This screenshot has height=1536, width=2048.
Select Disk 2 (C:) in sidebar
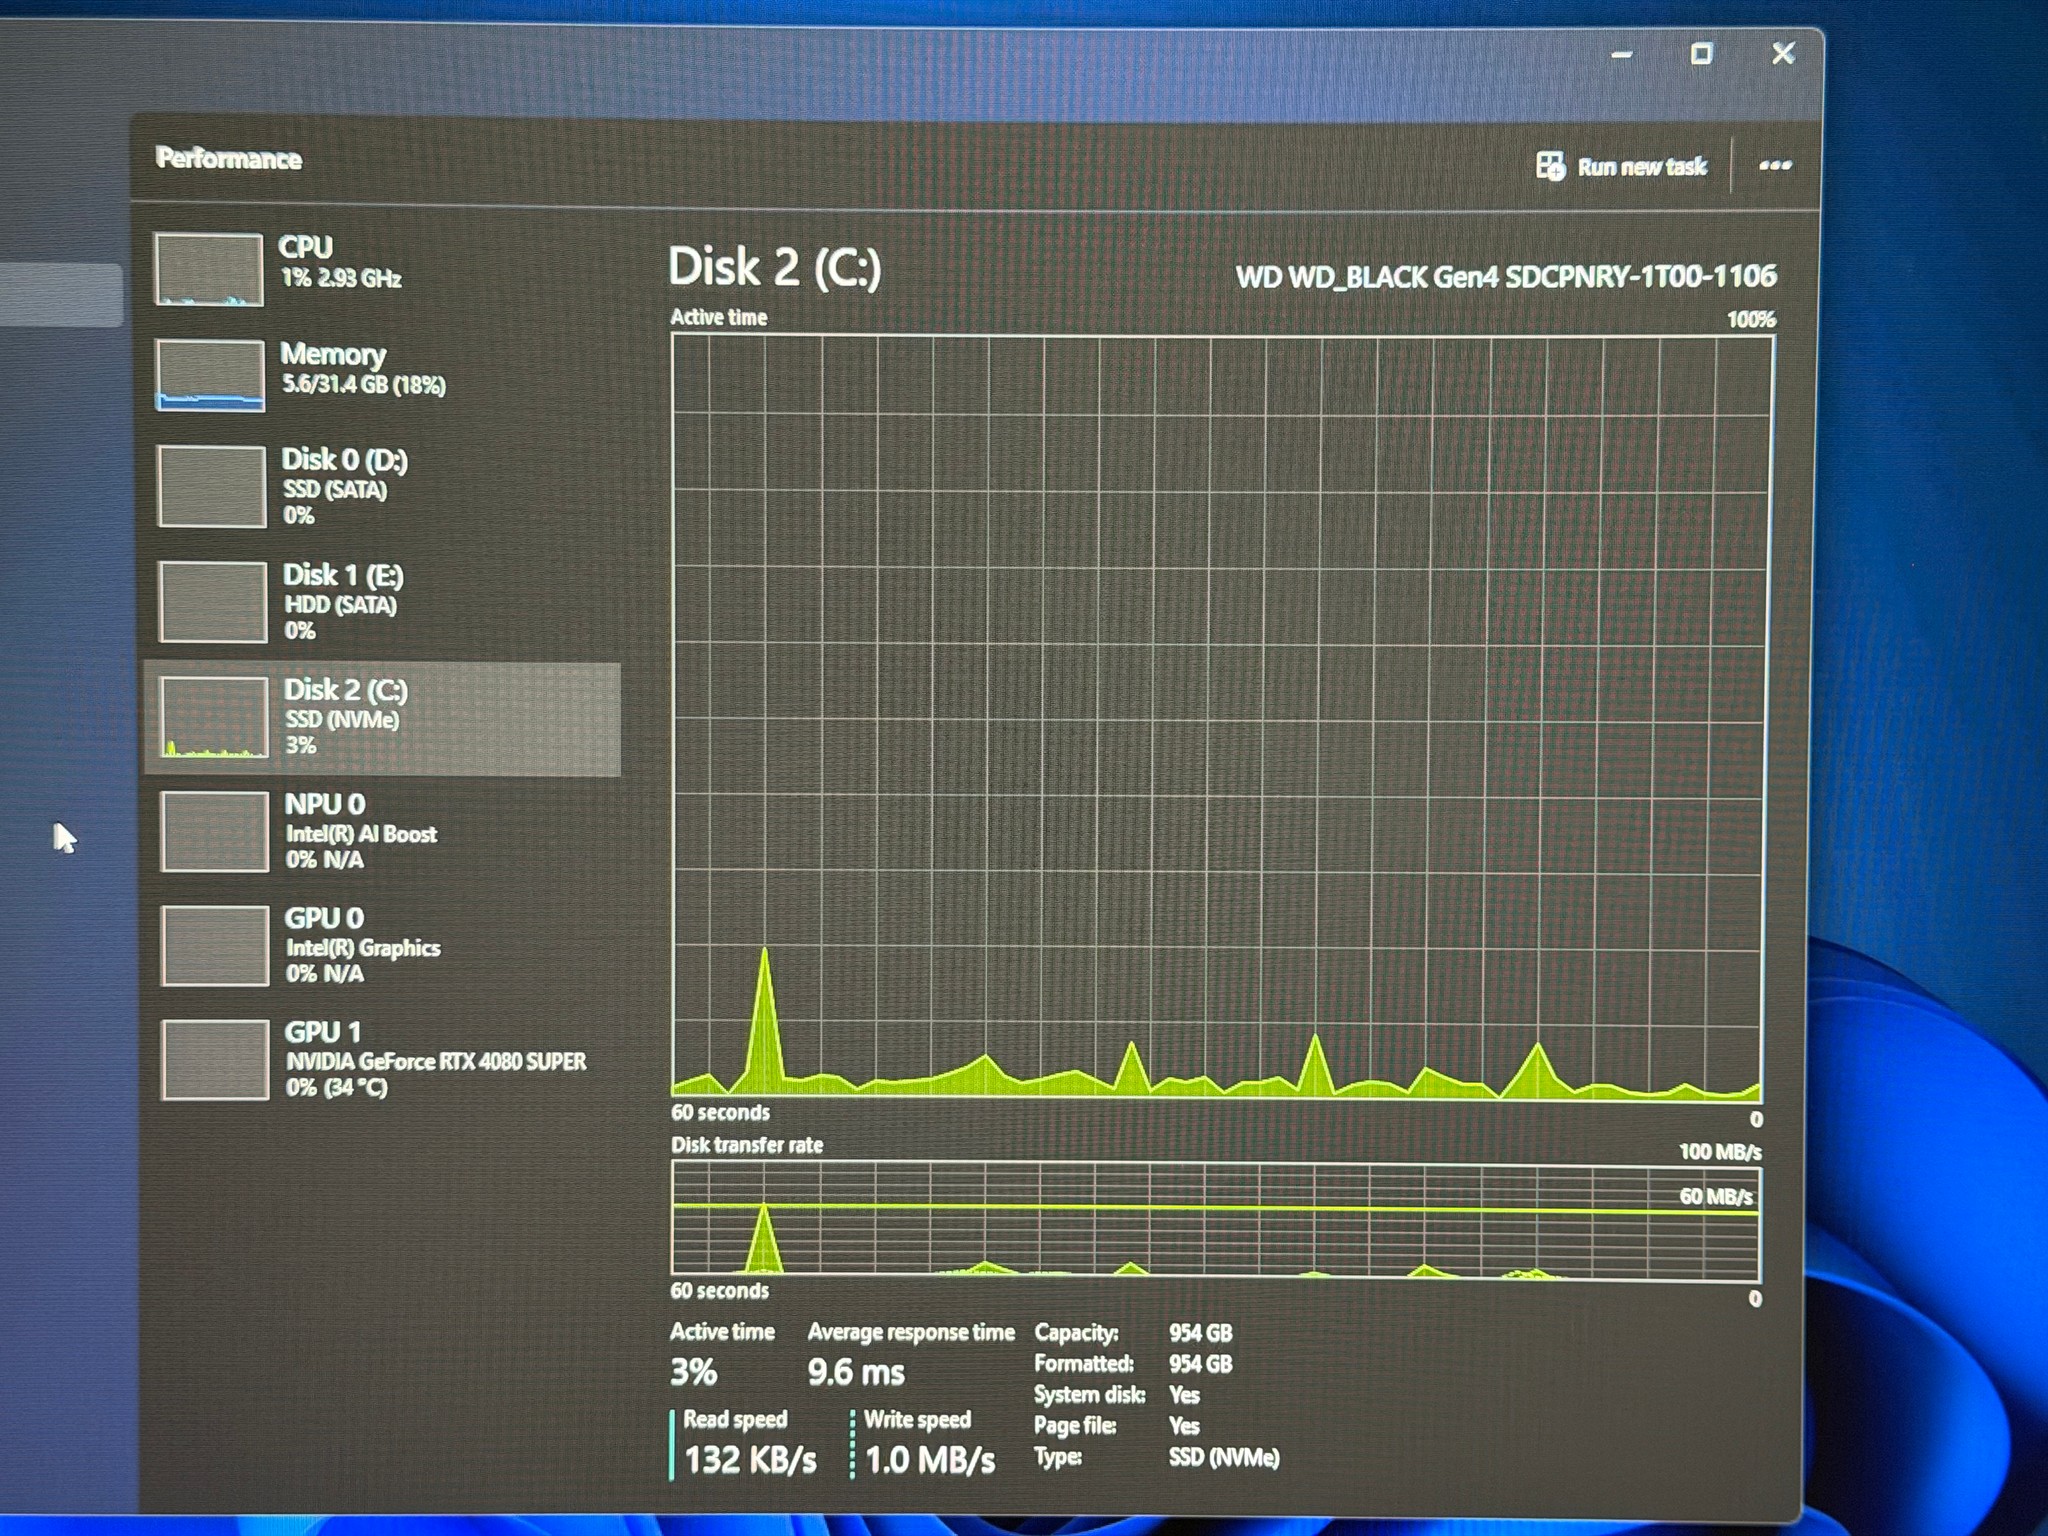click(x=383, y=718)
